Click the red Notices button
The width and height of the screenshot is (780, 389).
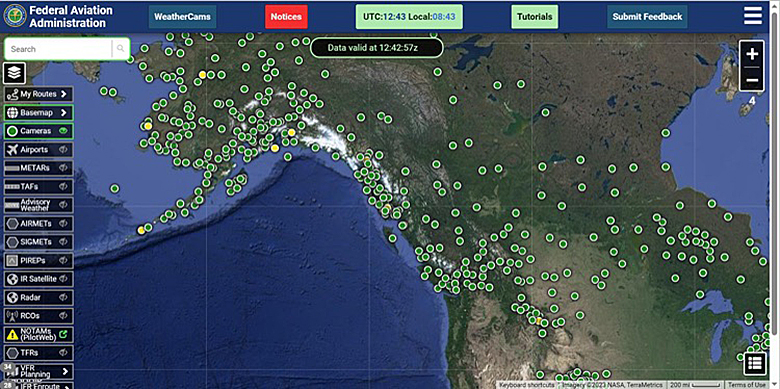pyautogui.click(x=286, y=16)
